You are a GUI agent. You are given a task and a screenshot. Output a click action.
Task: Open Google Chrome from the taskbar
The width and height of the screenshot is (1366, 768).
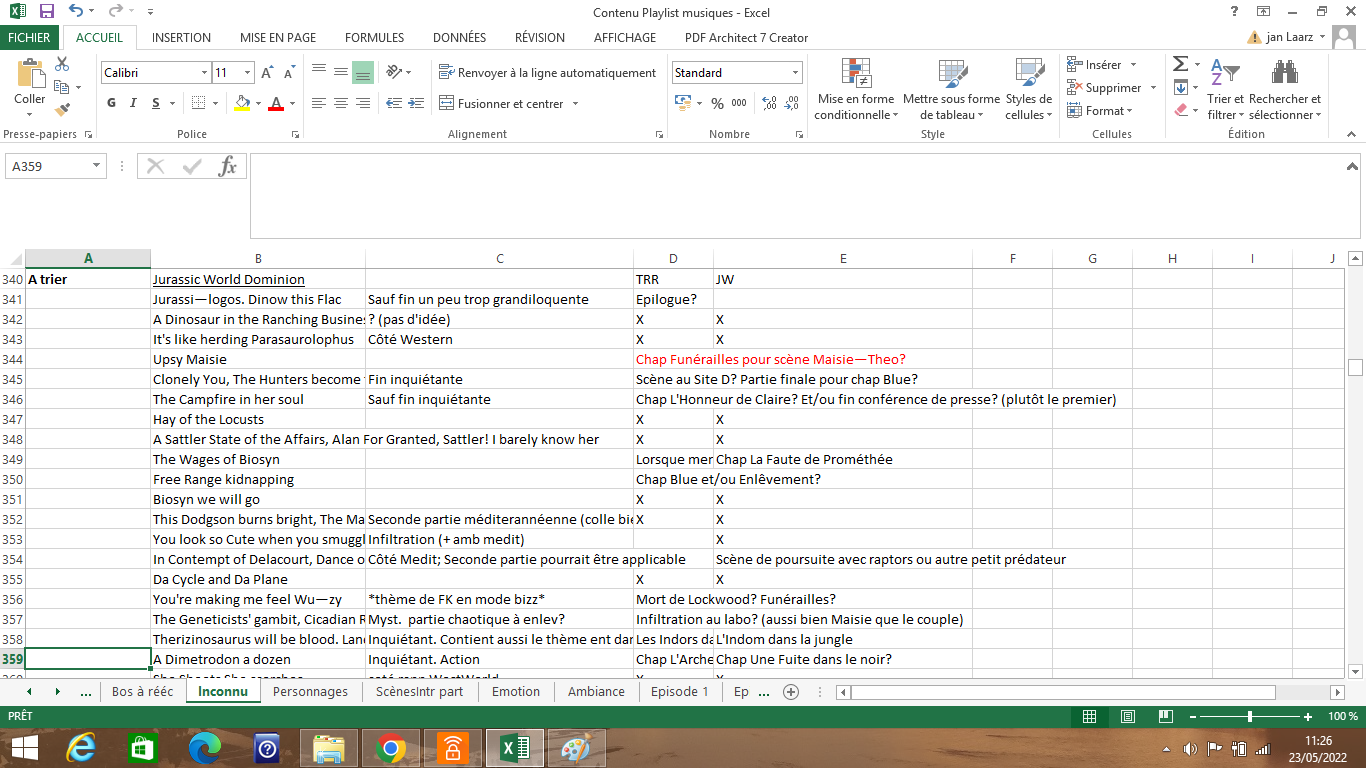[x=391, y=748]
